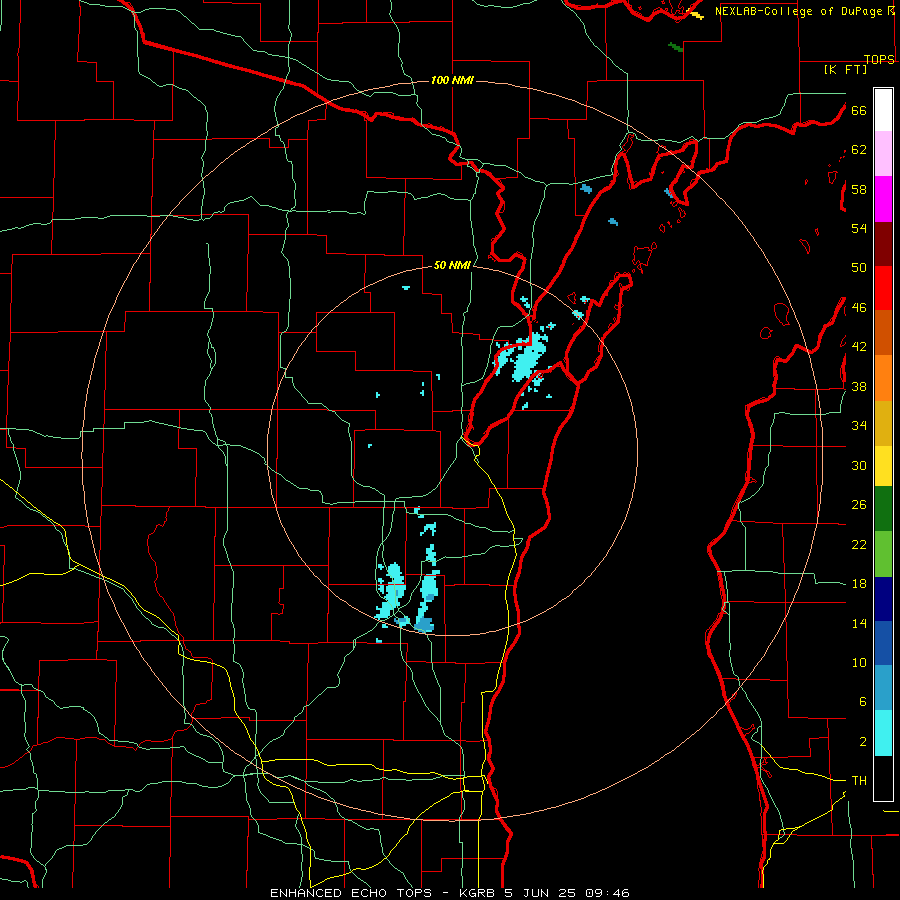
Task: Click the light green legend swatch
Action: click(883, 554)
